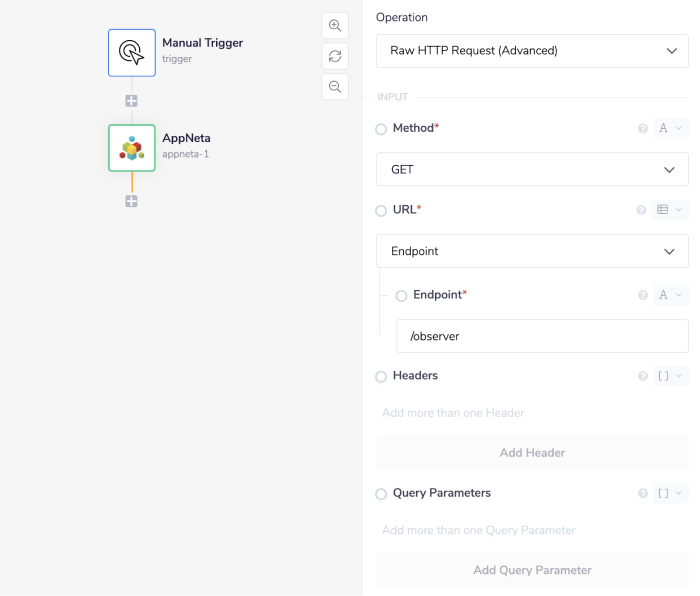
Task: Open help for the Headers field
Action: [x=642, y=376]
